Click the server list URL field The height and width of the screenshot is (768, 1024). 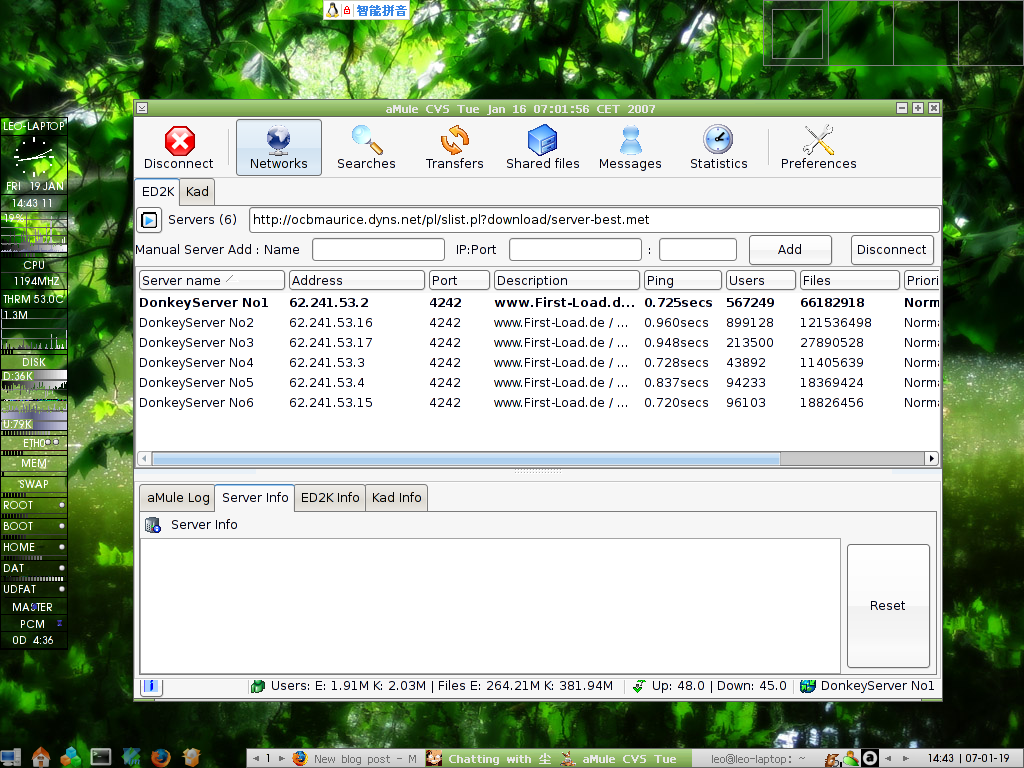click(594, 220)
